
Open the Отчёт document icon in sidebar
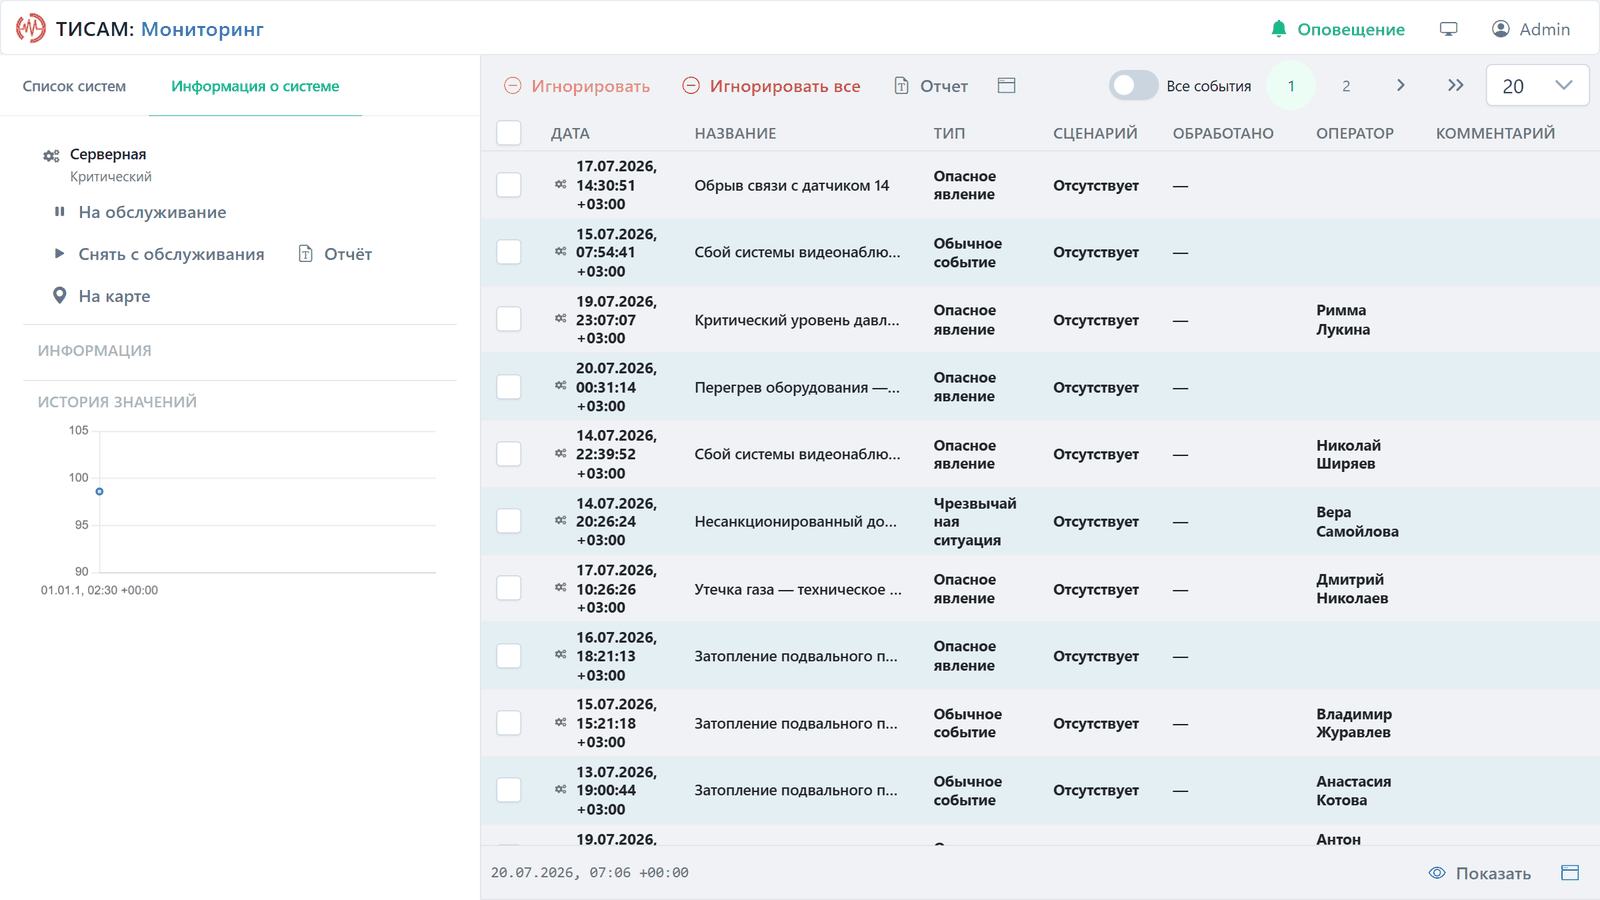coord(305,254)
